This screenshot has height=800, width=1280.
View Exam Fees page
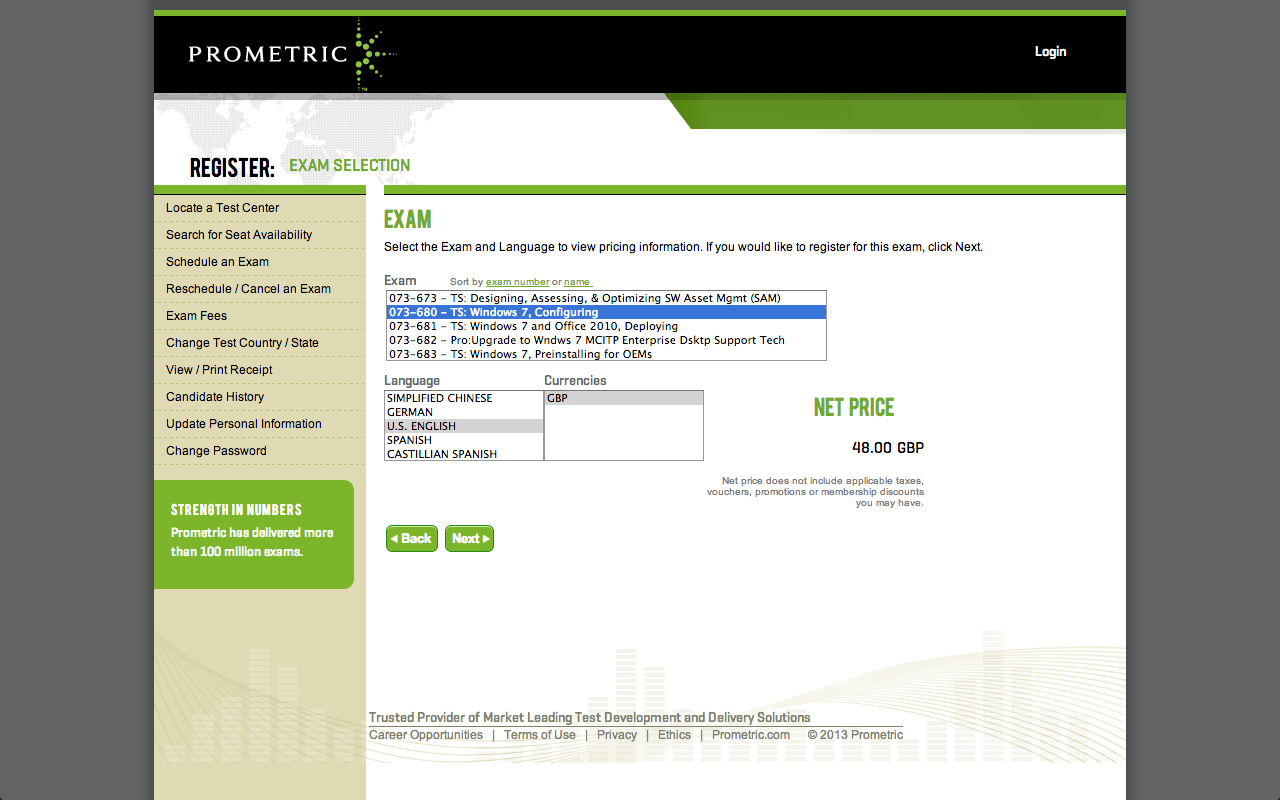tap(196, 316)
